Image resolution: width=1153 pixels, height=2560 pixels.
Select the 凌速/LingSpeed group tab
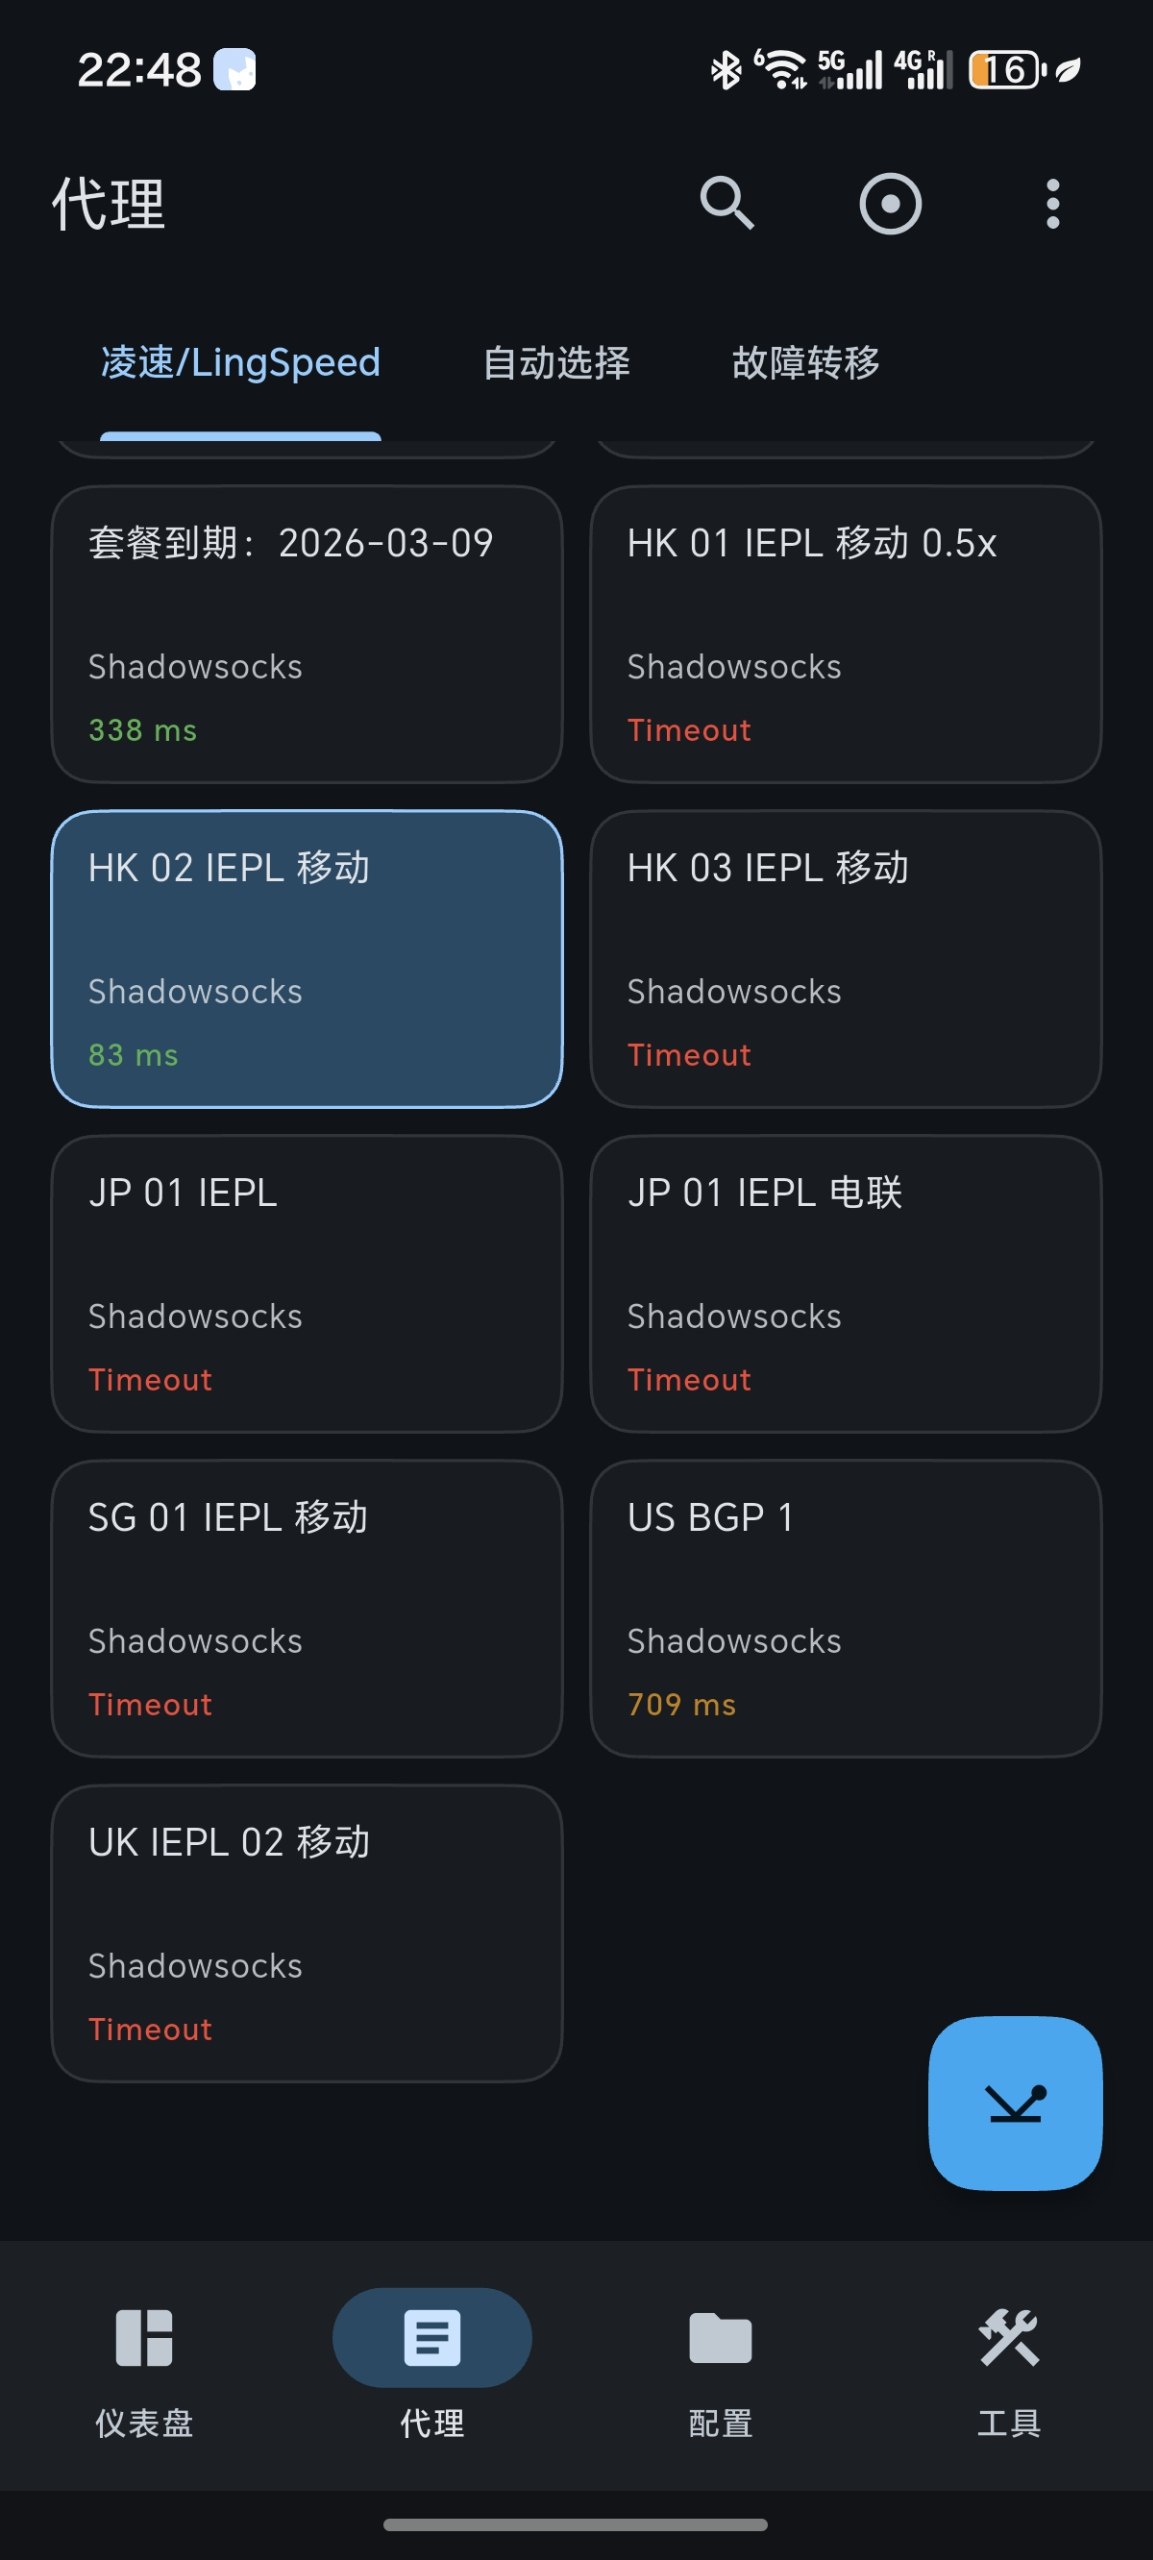pos(241,363)
